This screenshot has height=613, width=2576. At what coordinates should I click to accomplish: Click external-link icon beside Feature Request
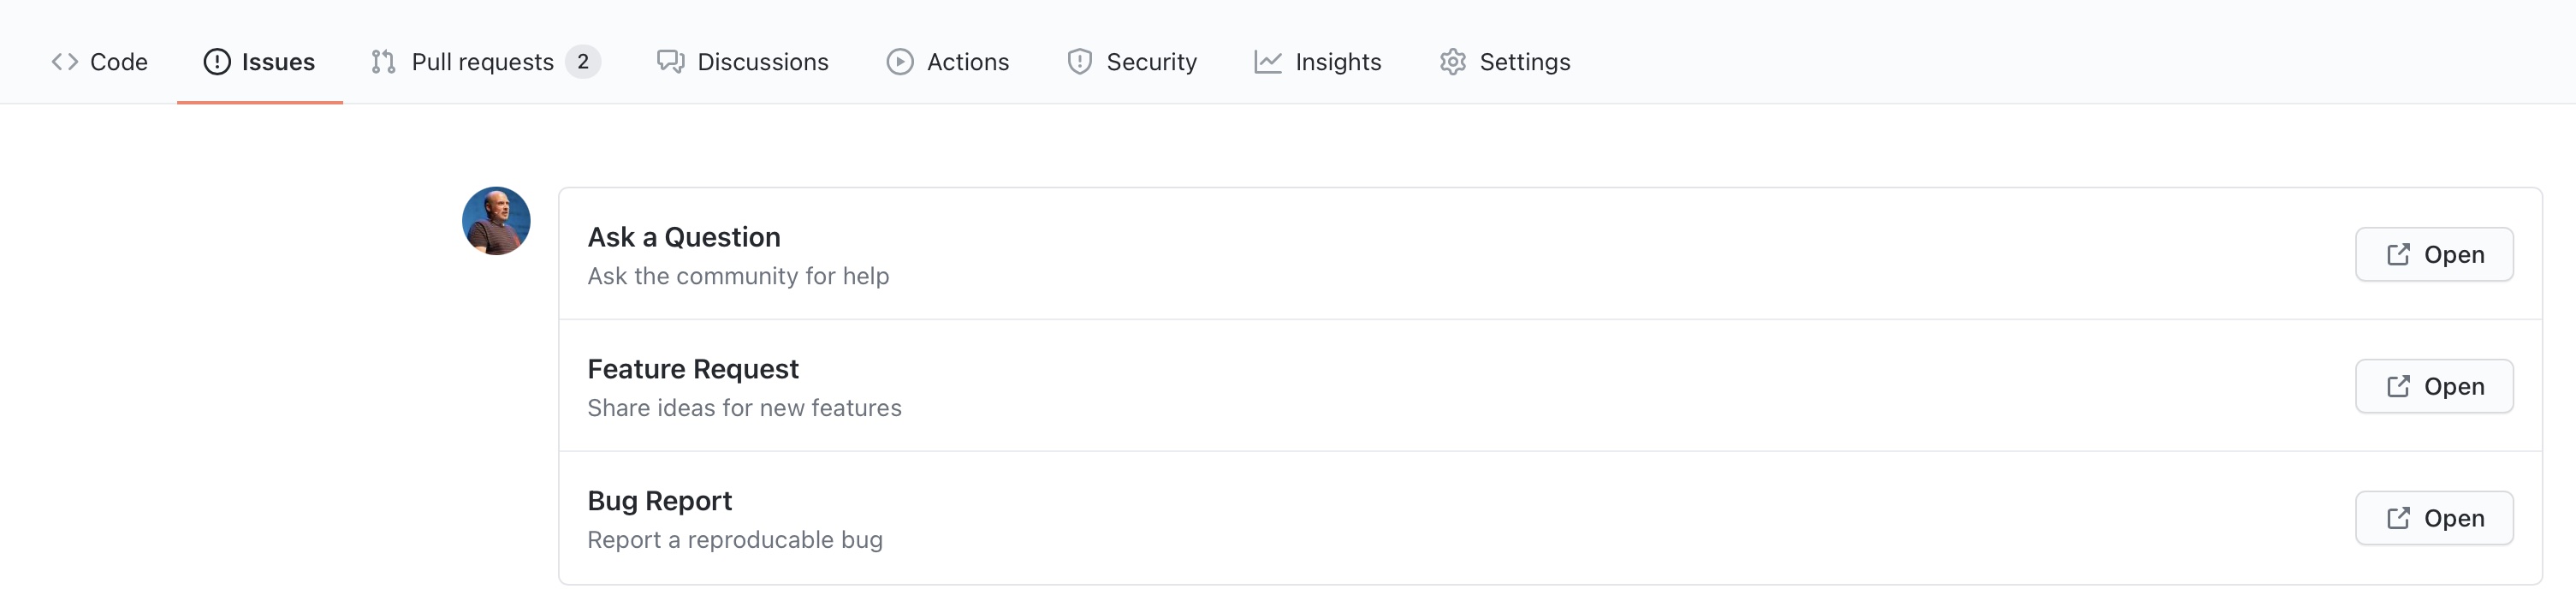tap(2398, 386)
